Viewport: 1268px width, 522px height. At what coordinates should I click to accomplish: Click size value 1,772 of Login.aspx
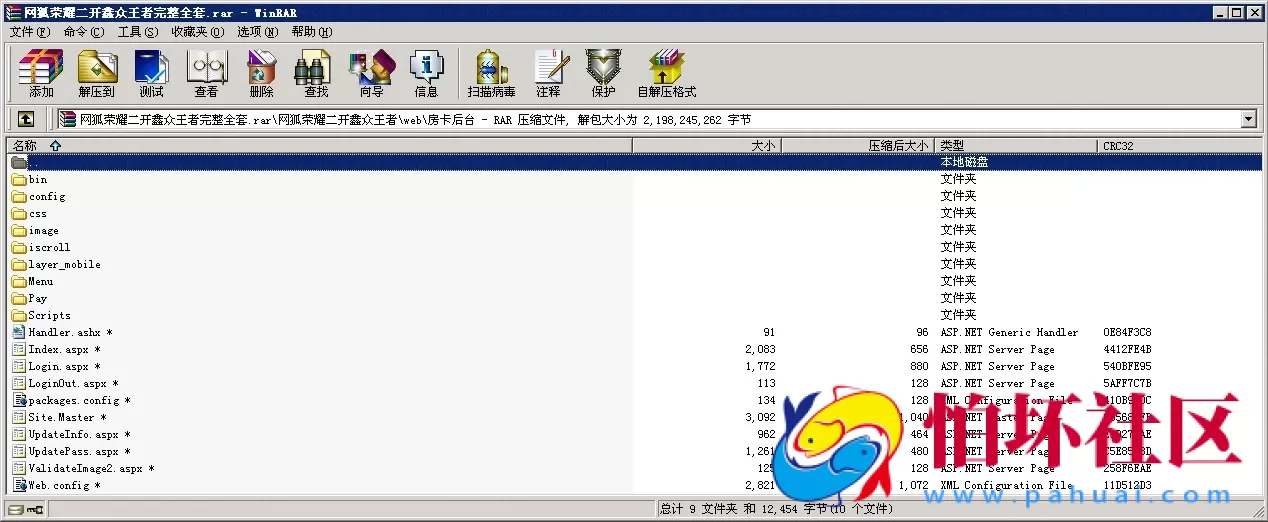(760, 367)
